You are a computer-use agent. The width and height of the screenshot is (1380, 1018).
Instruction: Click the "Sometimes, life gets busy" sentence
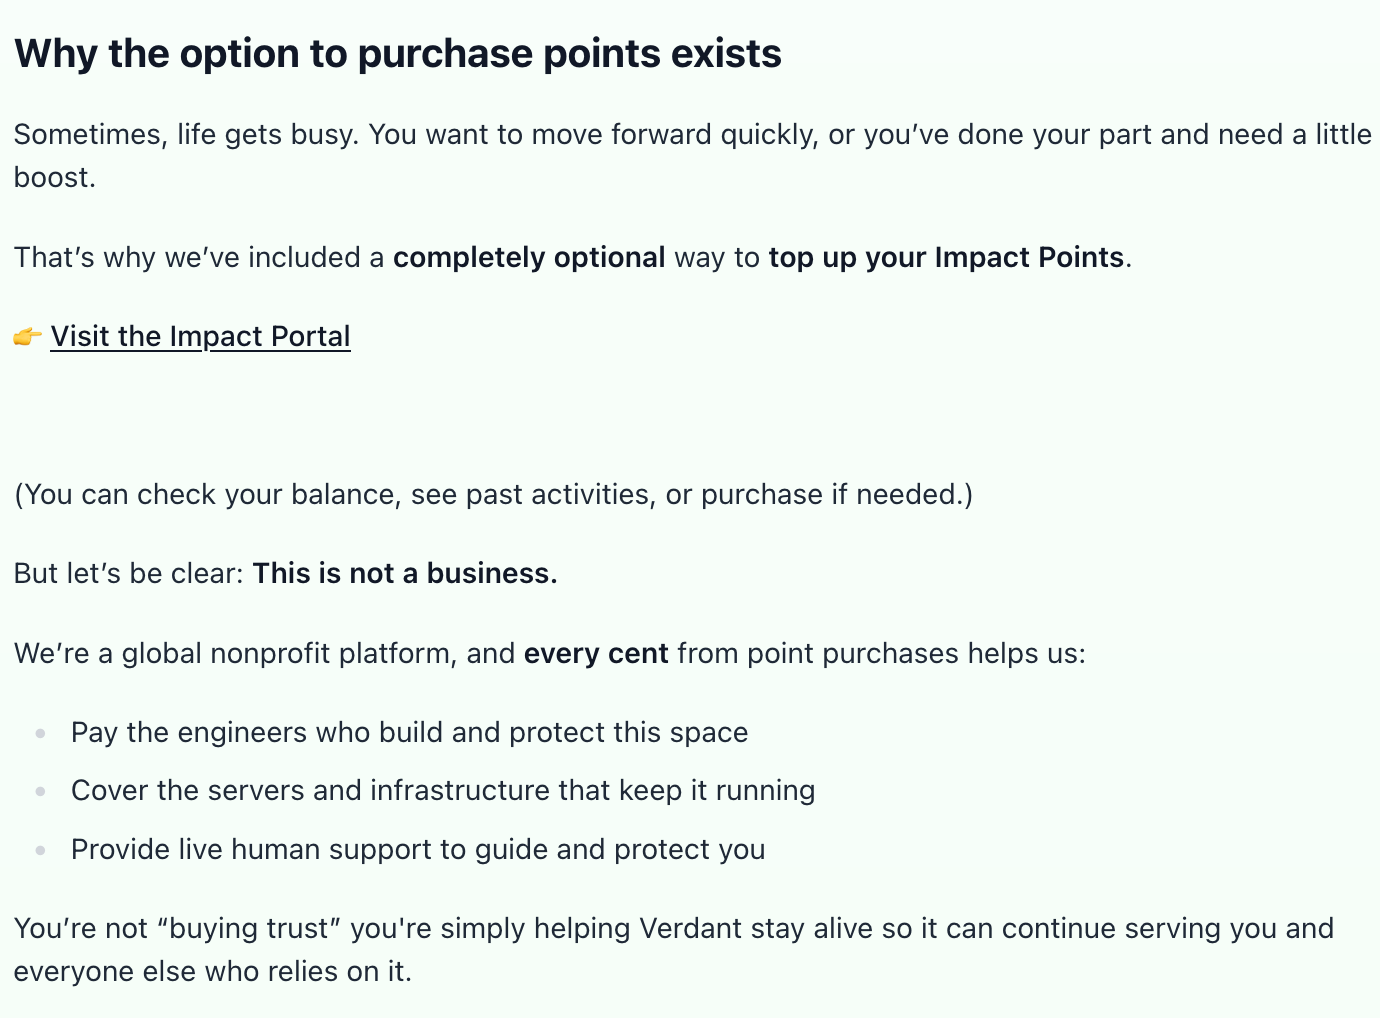tap(186, 135)
